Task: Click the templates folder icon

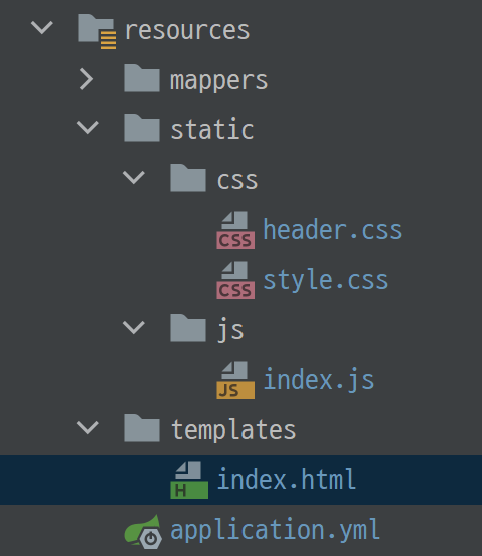Action: [142, 428]
